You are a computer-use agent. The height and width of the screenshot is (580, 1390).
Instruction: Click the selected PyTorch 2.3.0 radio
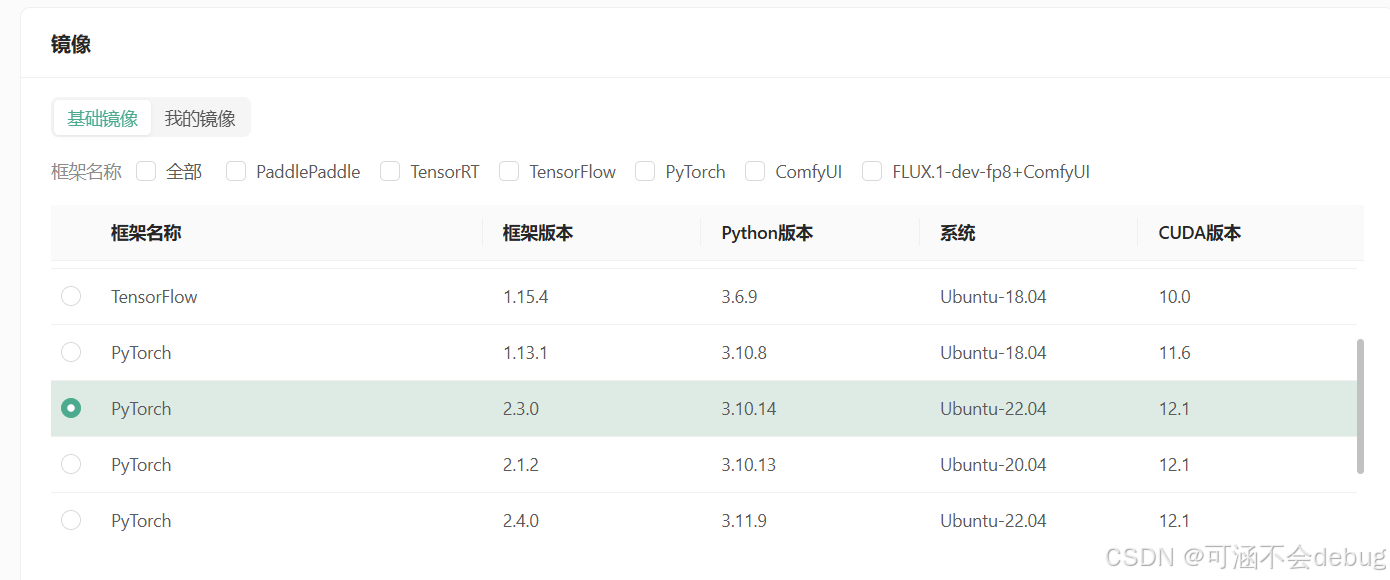(71, 408)
